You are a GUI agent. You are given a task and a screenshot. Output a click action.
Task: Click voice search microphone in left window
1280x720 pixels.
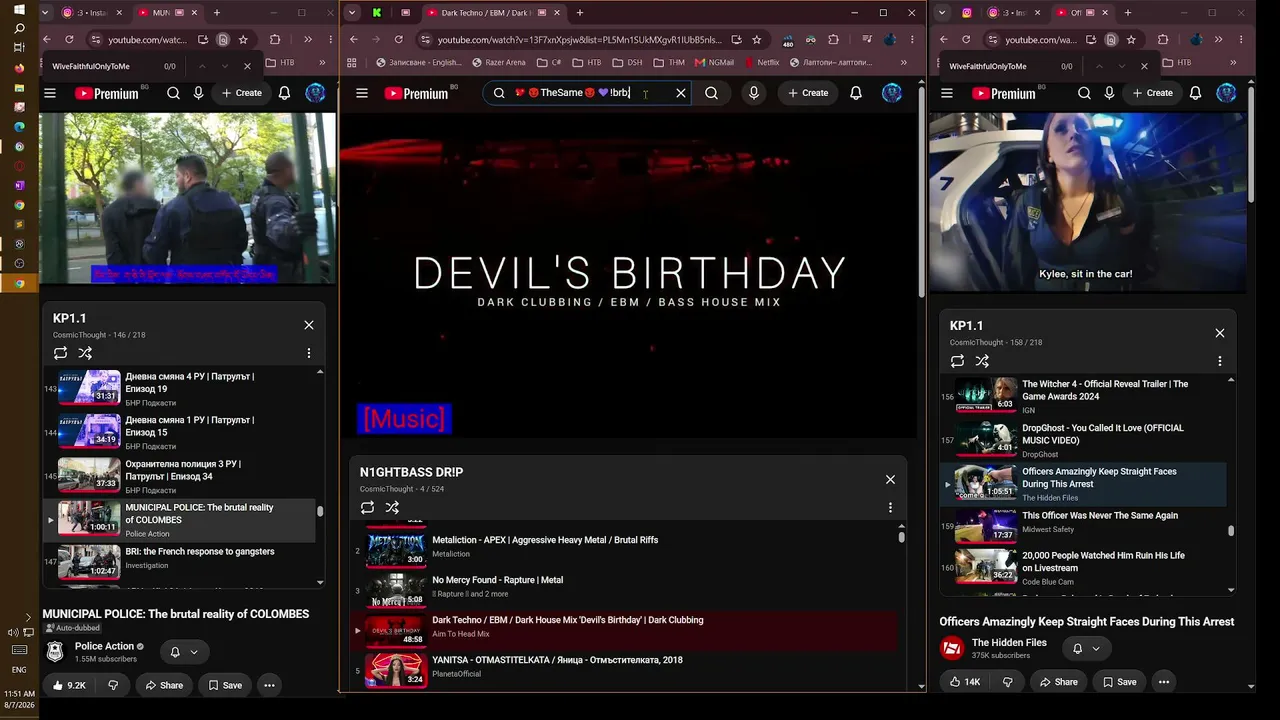[198, 93]
